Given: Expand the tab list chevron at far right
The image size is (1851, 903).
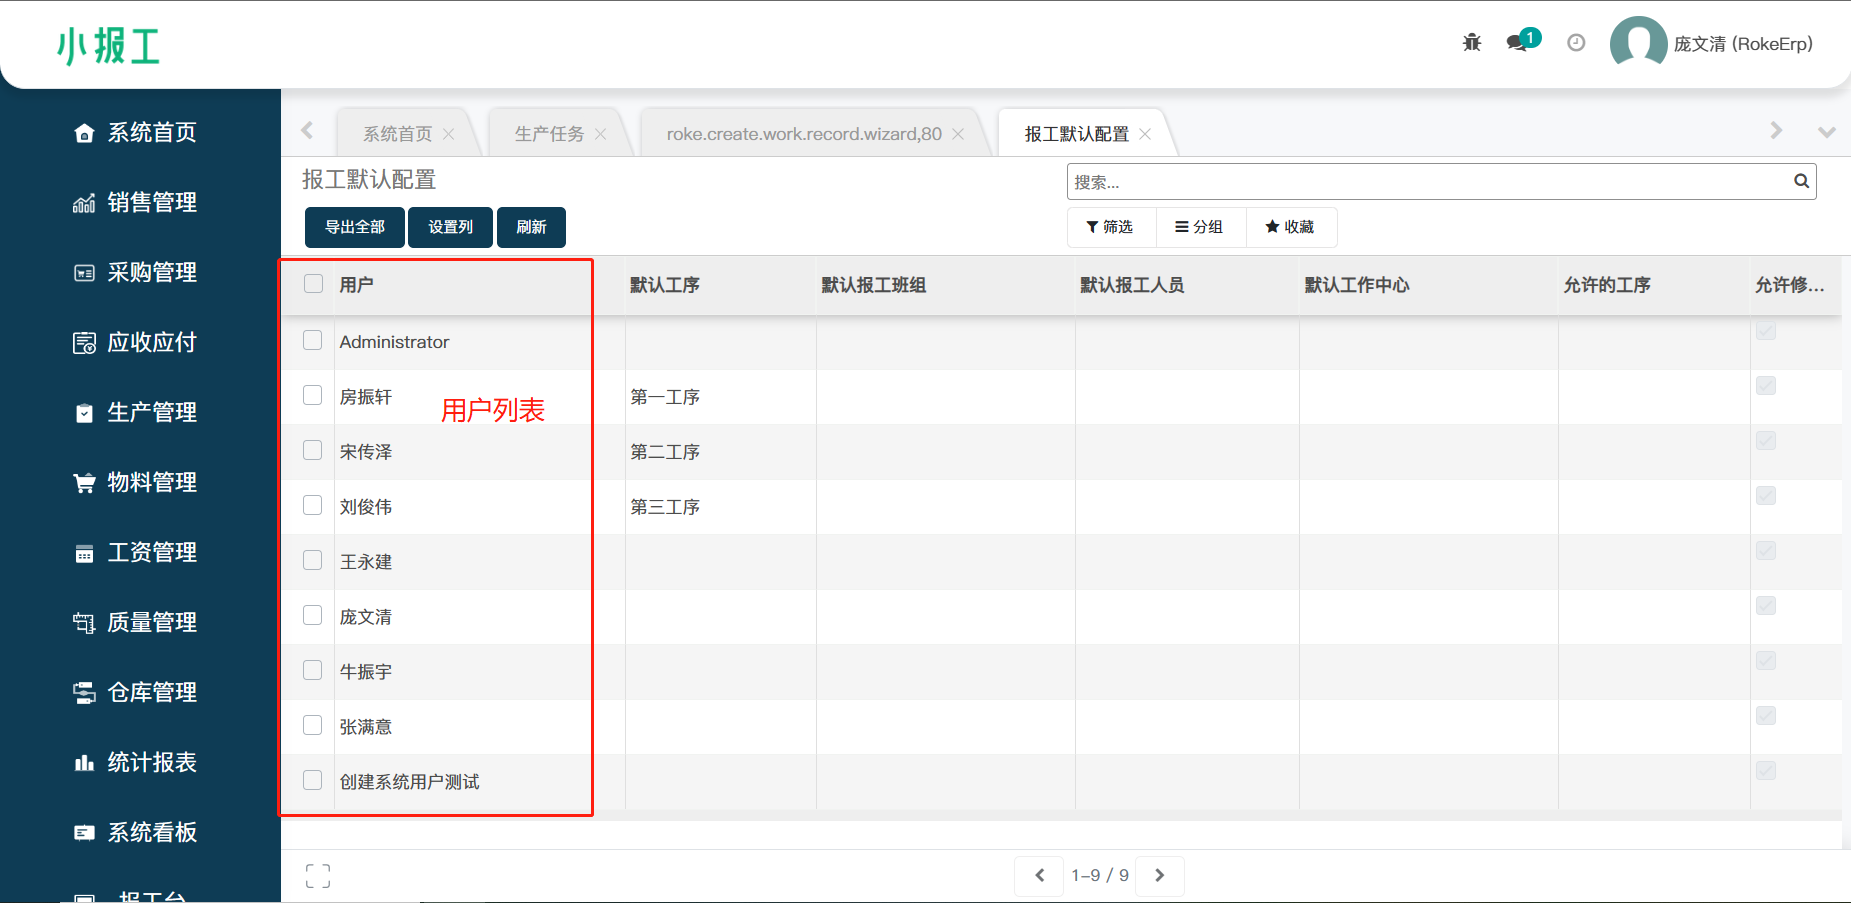Looking at the screenshot, I should click(1826, 132).
